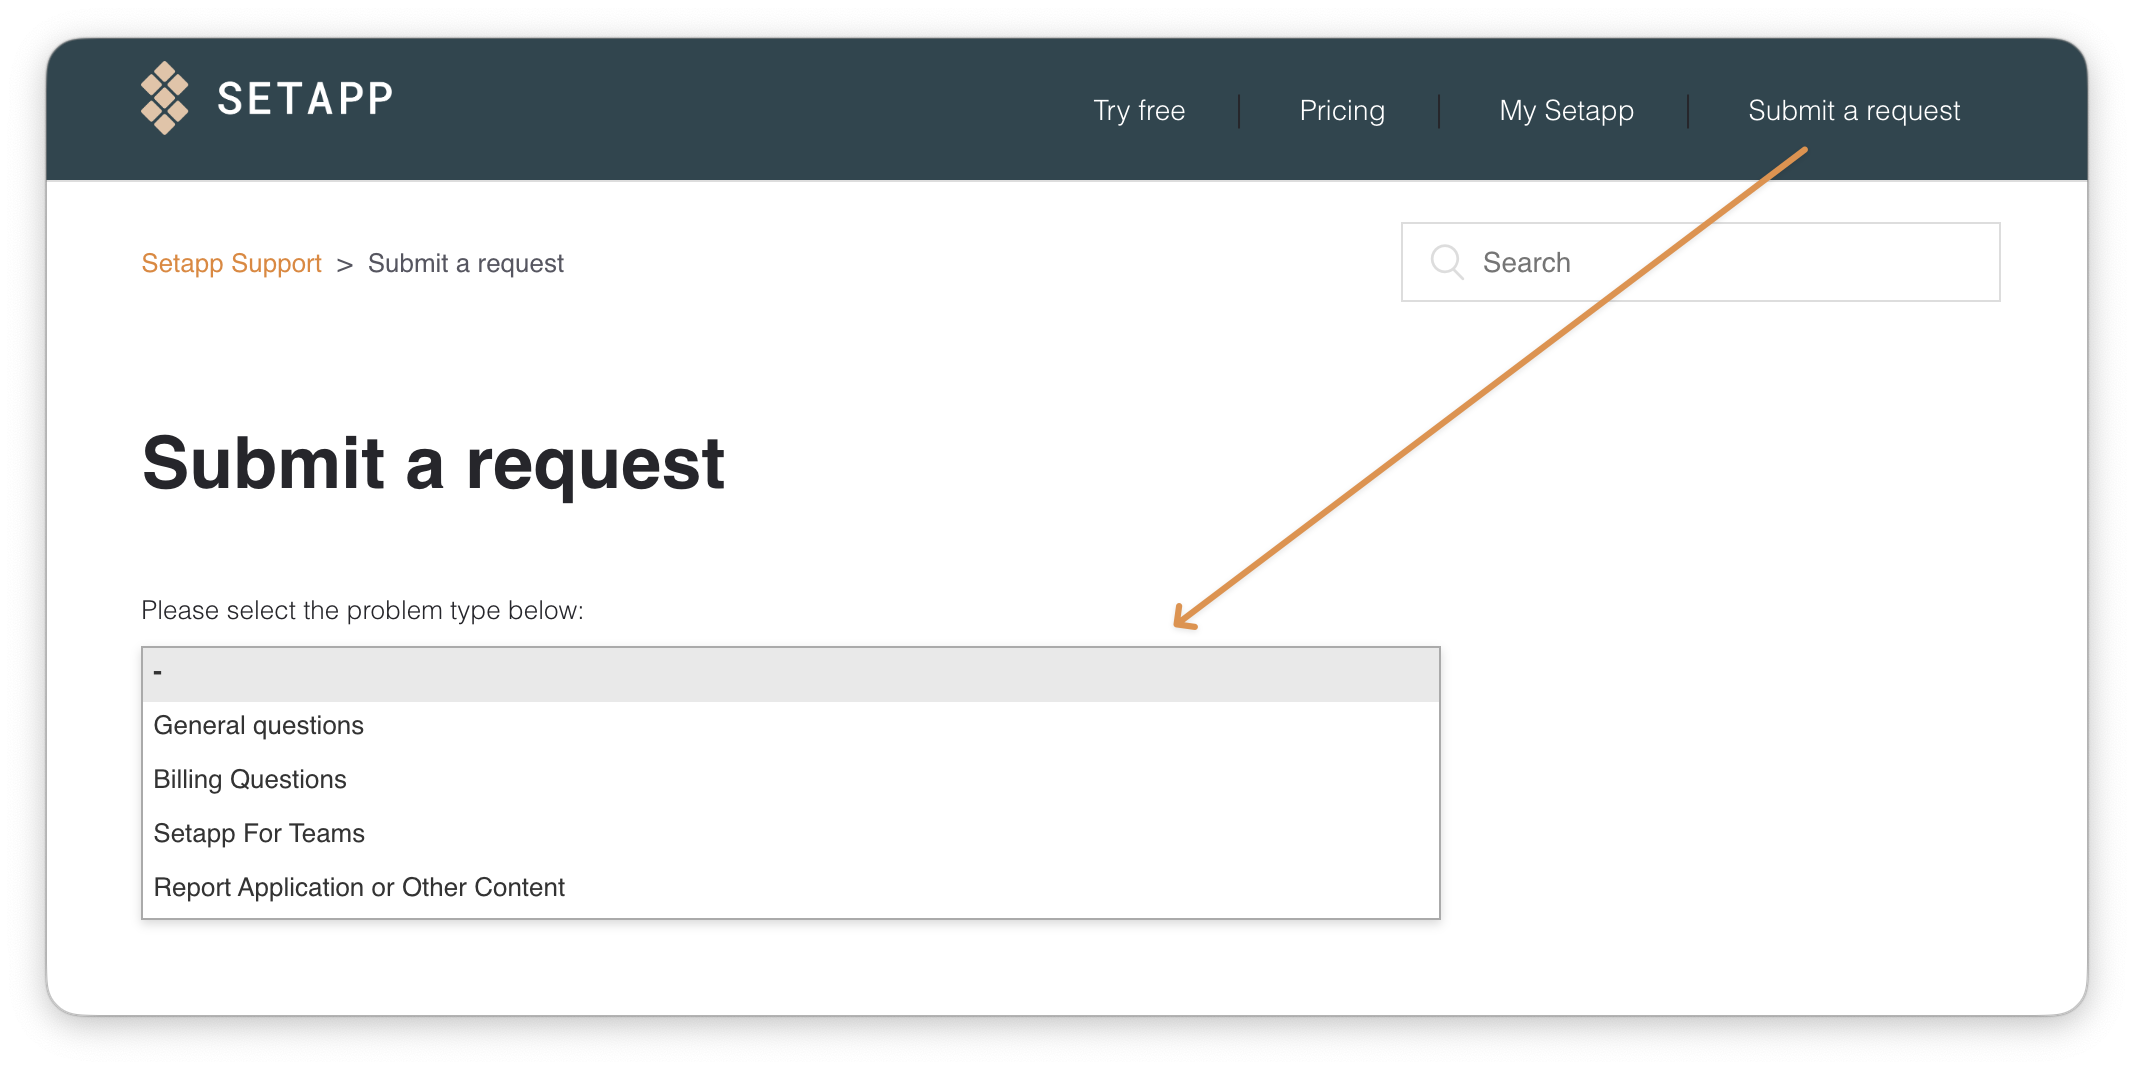The width and height of the screenshot is (2134, 1070).
Task: Click the magnifying glass search icon
Action: pyautogui.click(x=1447, y=262)
